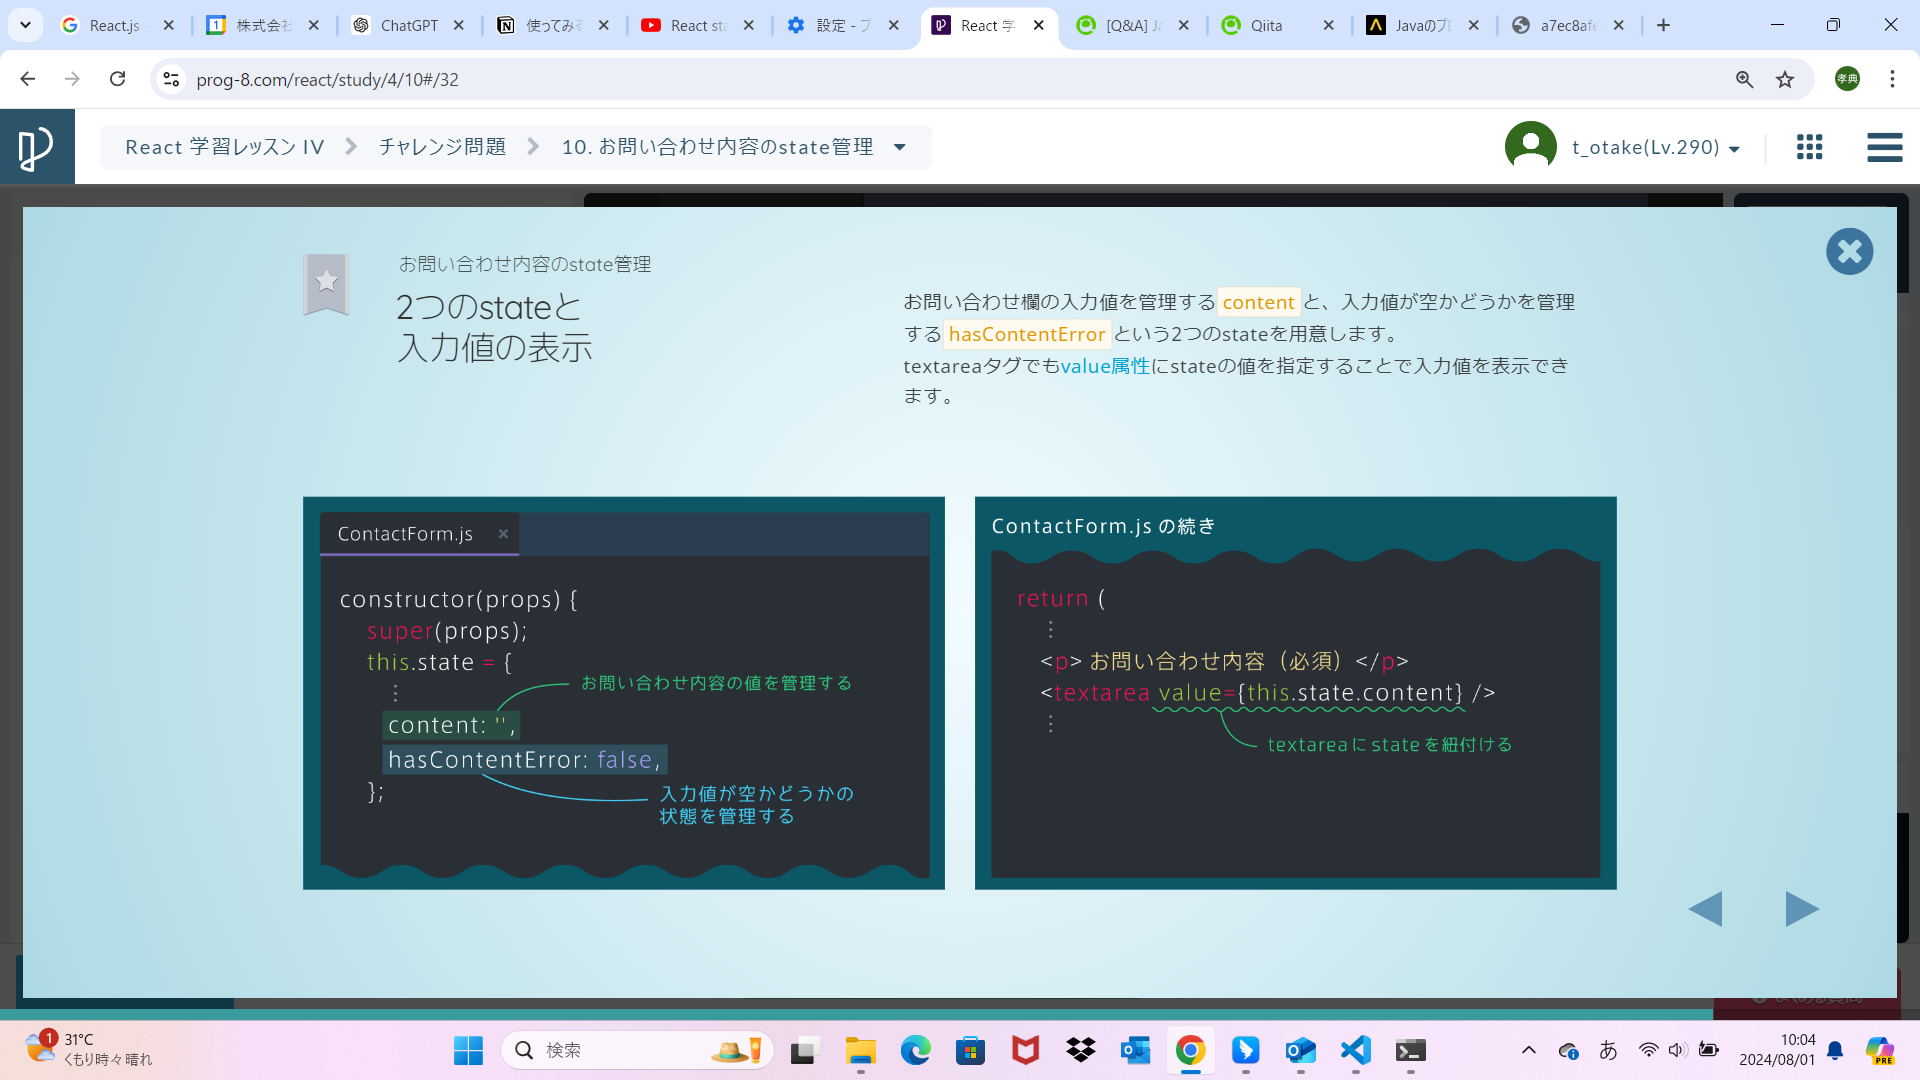Bookmark this page with star icon

click(1785, 79)
